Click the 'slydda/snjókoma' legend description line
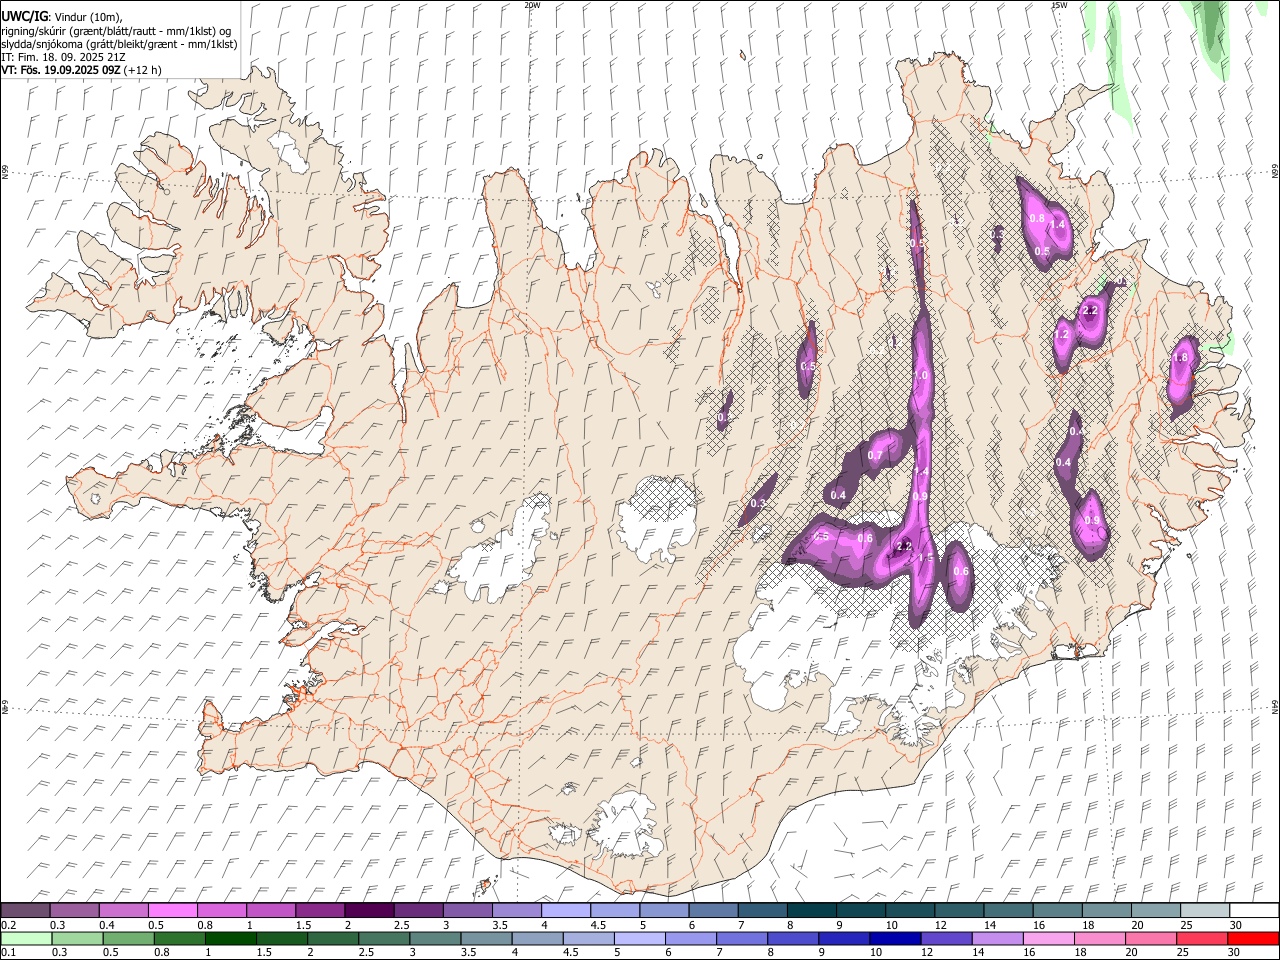 [119, 44]
